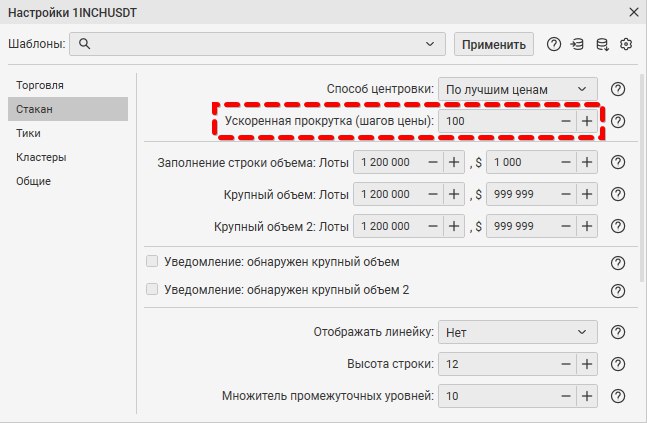Decrease Высота строки value with minus
The height and width of the screenshot is (423, 647).
[565, 364]
